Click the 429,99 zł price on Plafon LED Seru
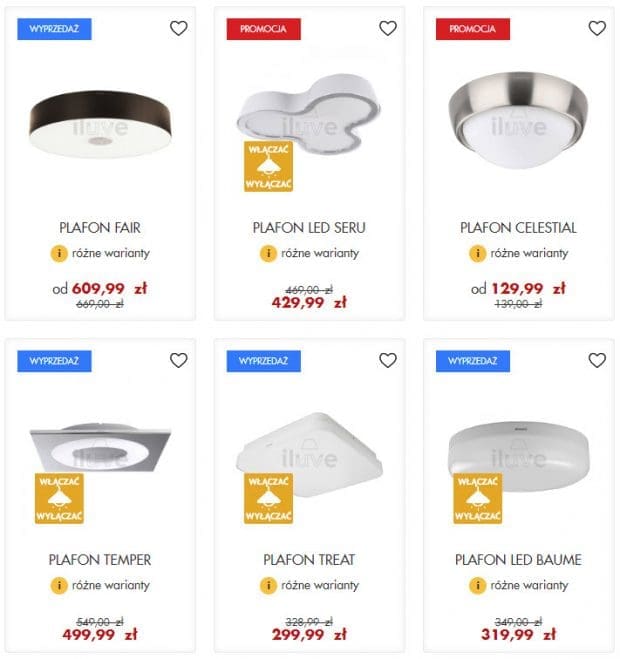The height and width of the screenshot is (659, 620). pyautogui.click(x=309, y=303)
